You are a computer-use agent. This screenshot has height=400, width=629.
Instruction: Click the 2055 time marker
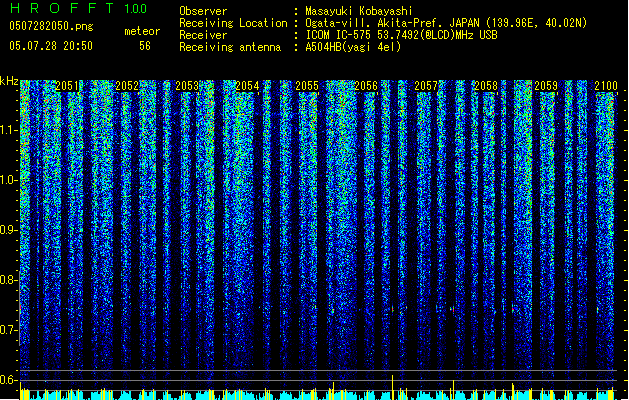307,86
